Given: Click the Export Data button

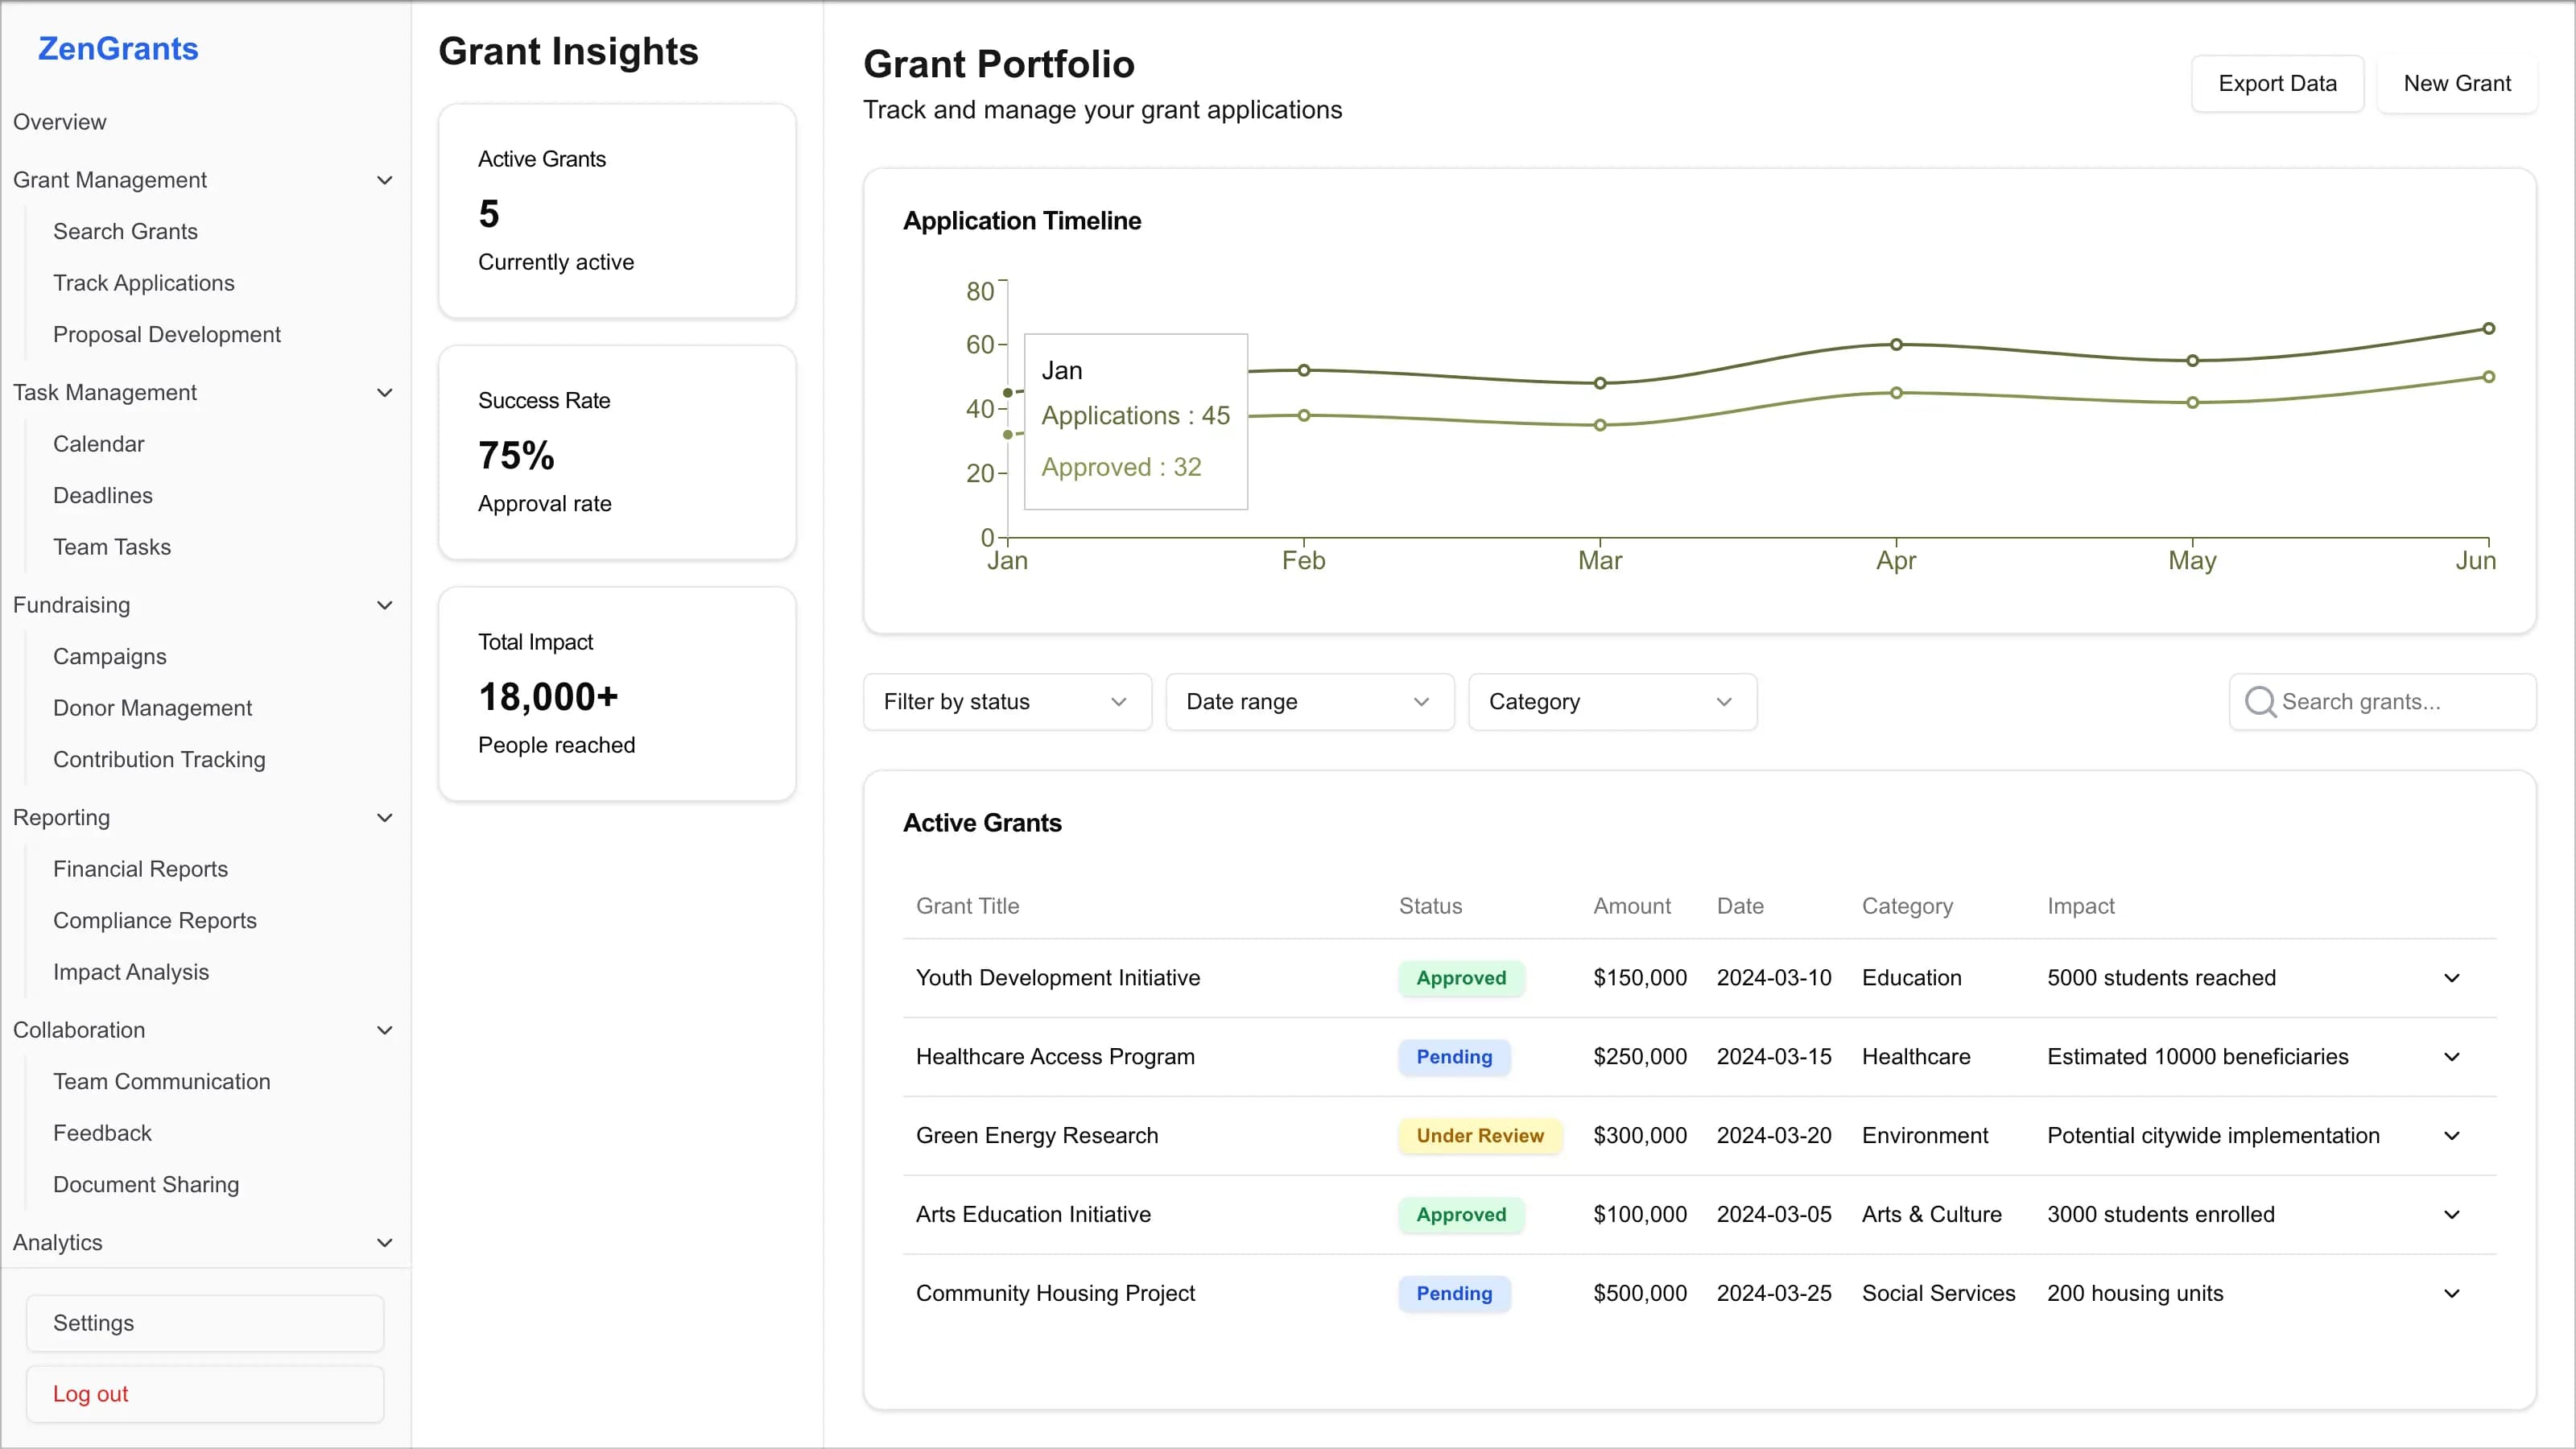Looking at the screenshot, I should pos(2277,84).
